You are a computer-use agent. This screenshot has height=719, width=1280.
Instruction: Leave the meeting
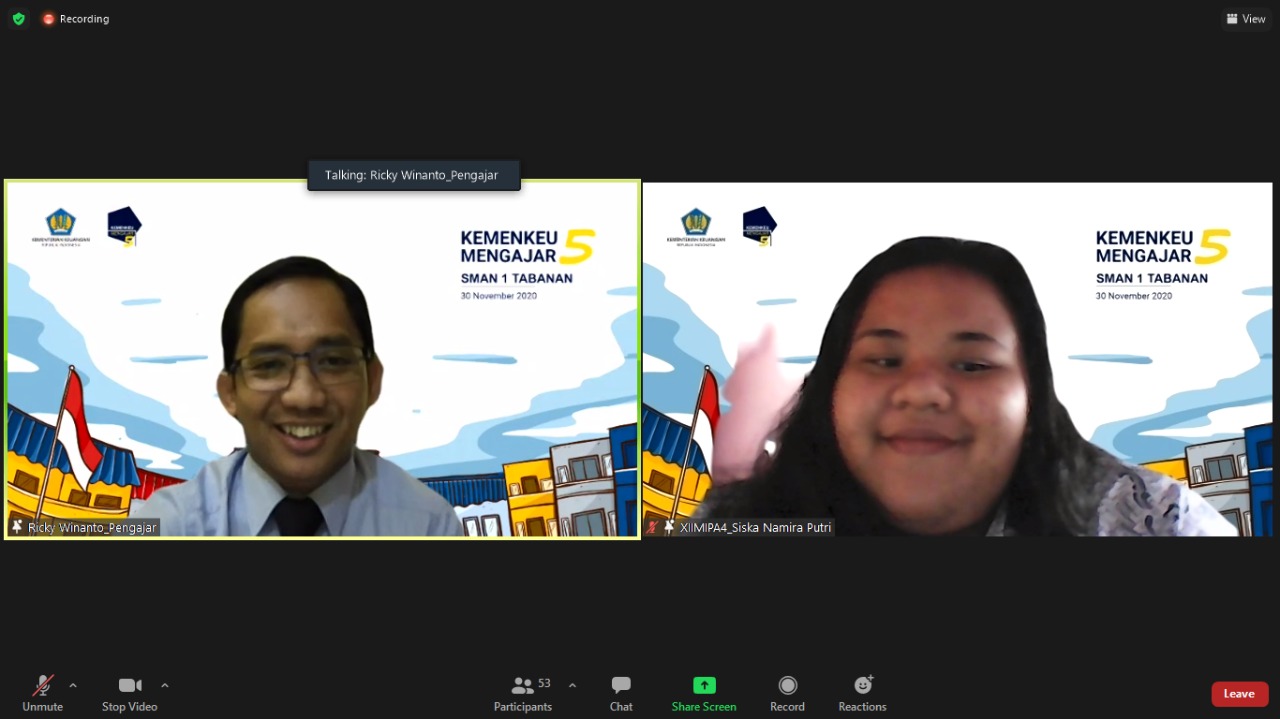tap(1239, 694)
